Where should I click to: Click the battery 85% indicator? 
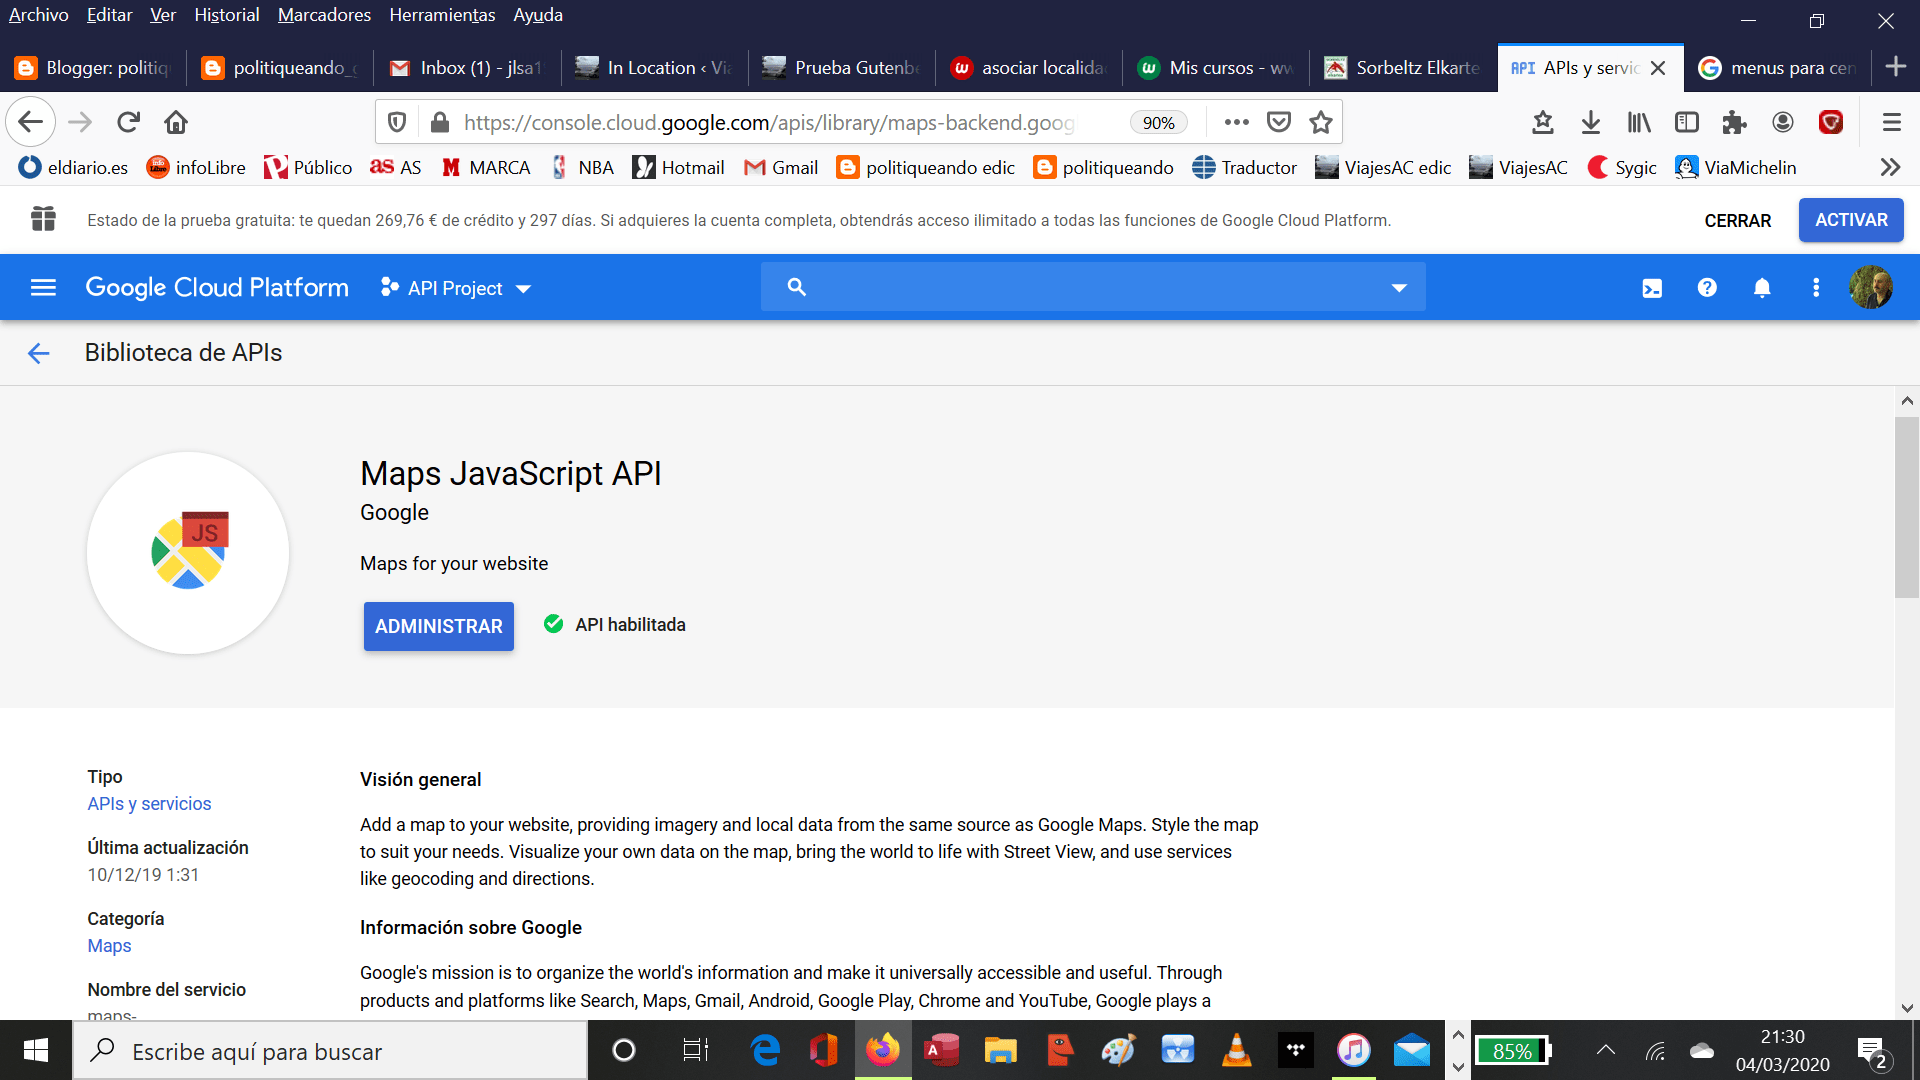click(1513, 1051)
